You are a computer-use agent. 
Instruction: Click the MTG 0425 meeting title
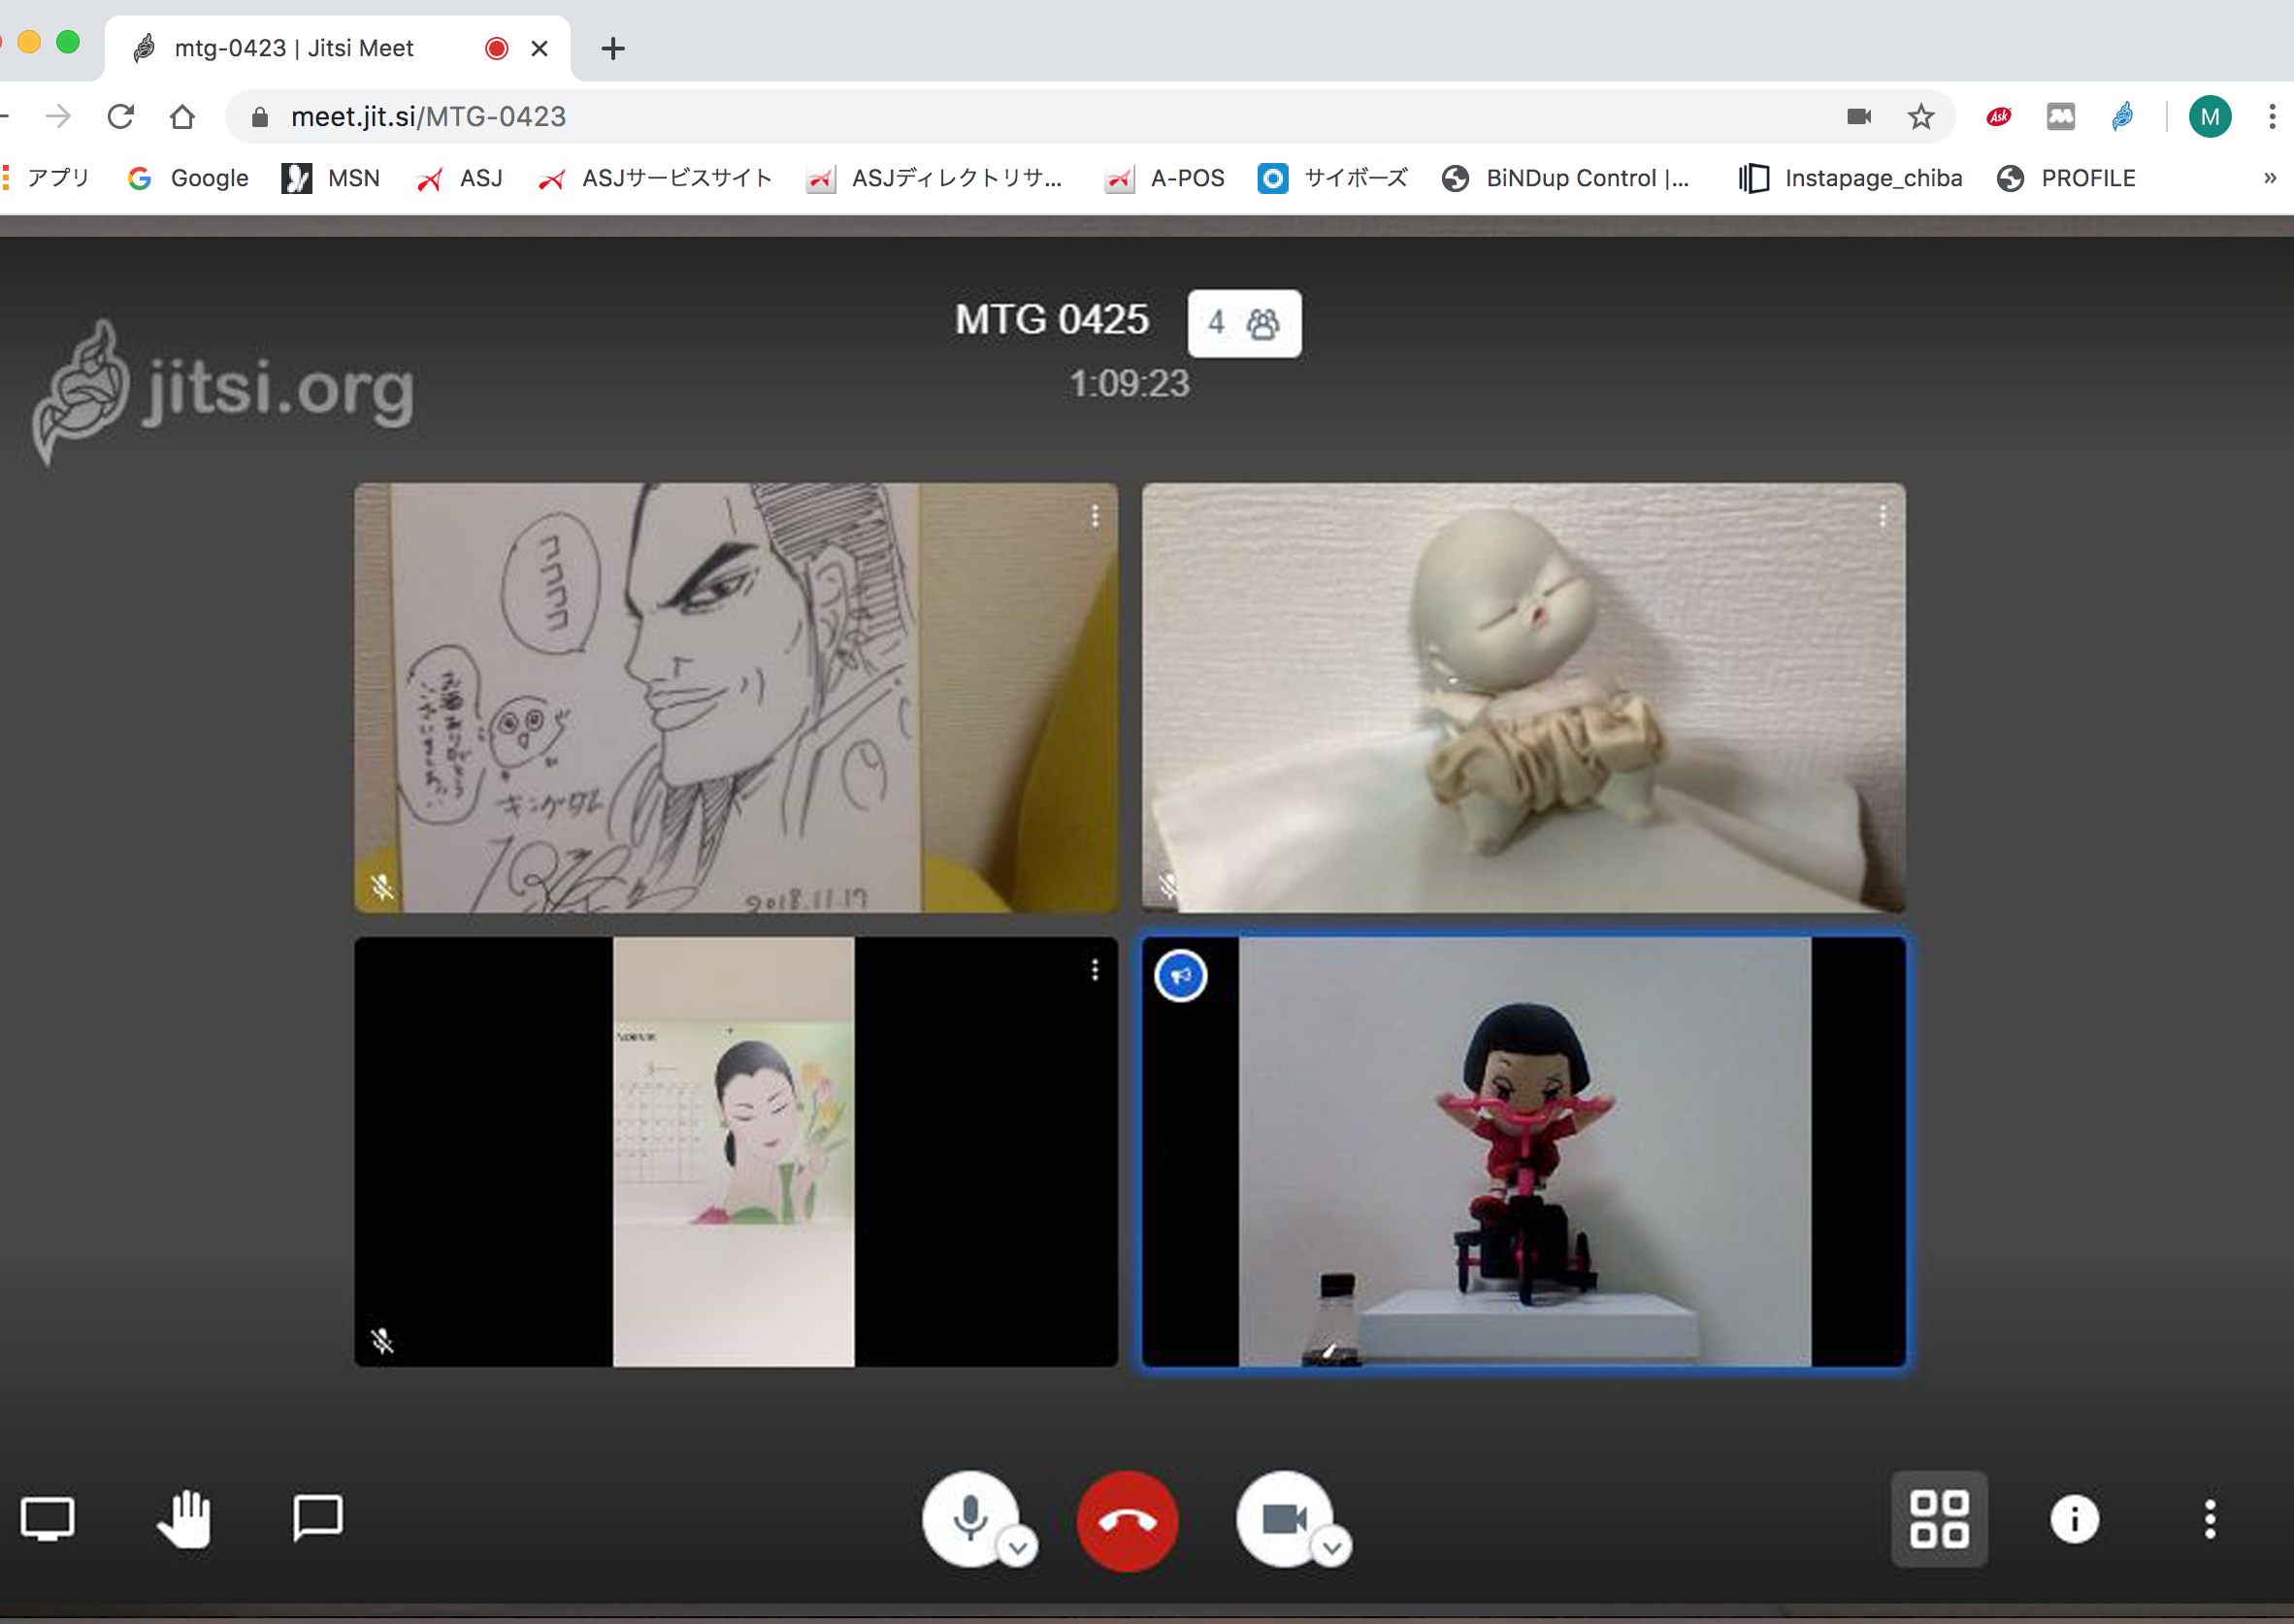(1052, 320)
